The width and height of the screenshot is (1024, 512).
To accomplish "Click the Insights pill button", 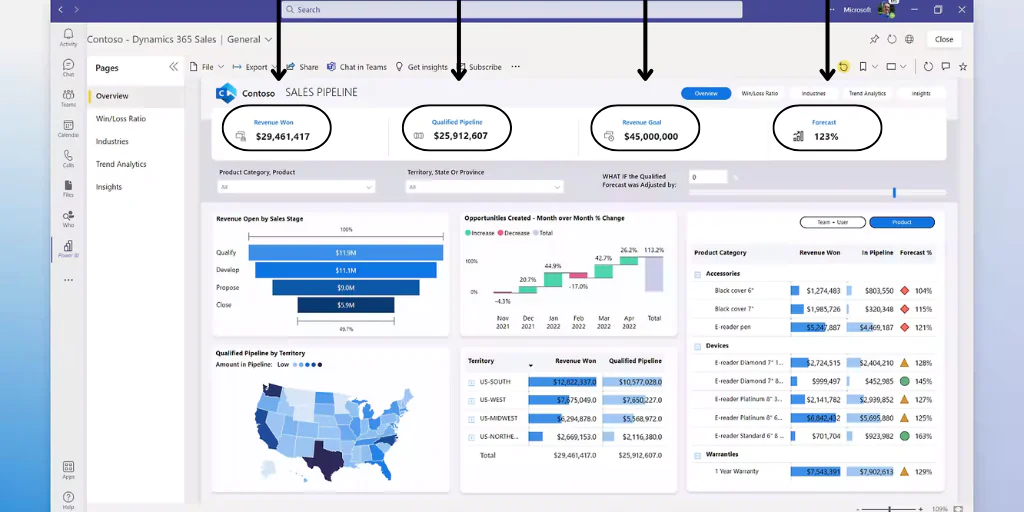I will coord(921,93).
